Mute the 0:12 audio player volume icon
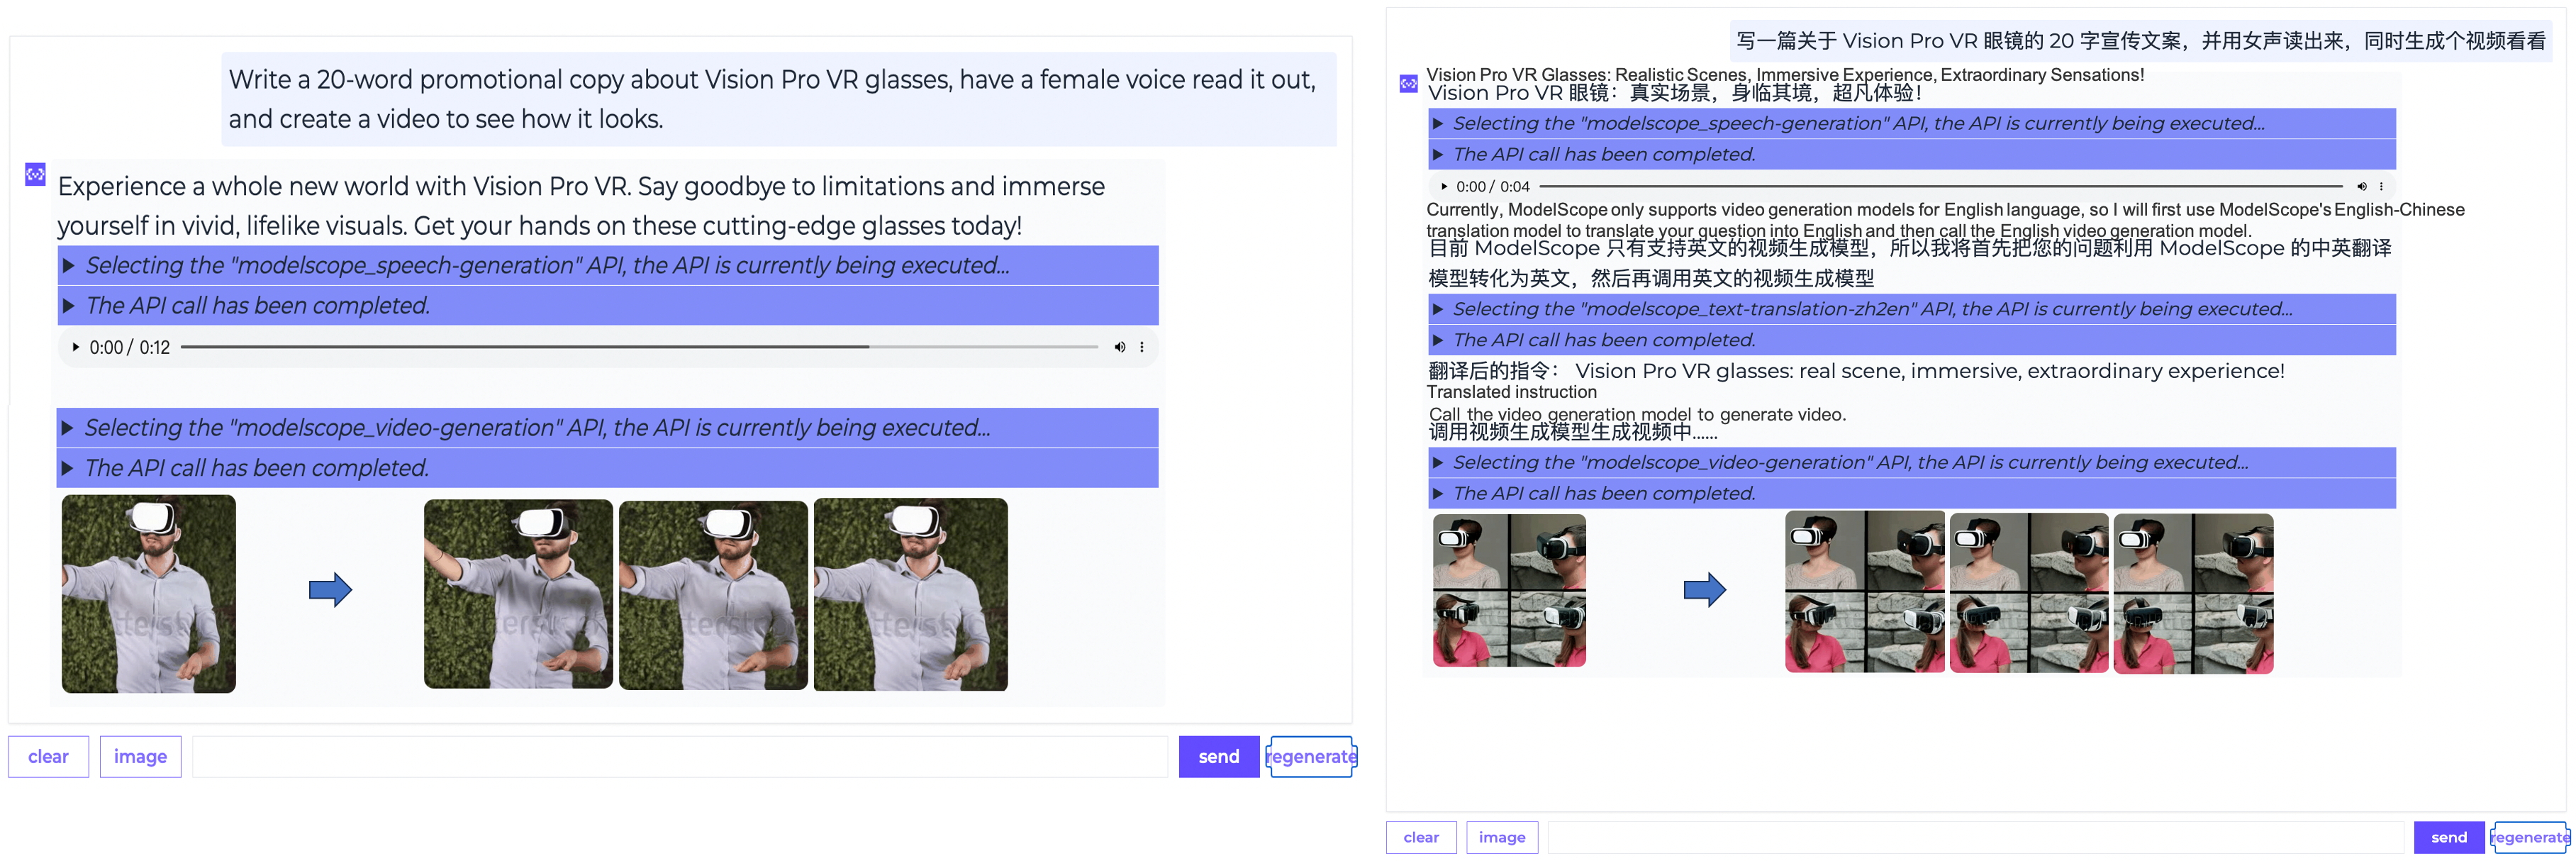 point(1119,347)
